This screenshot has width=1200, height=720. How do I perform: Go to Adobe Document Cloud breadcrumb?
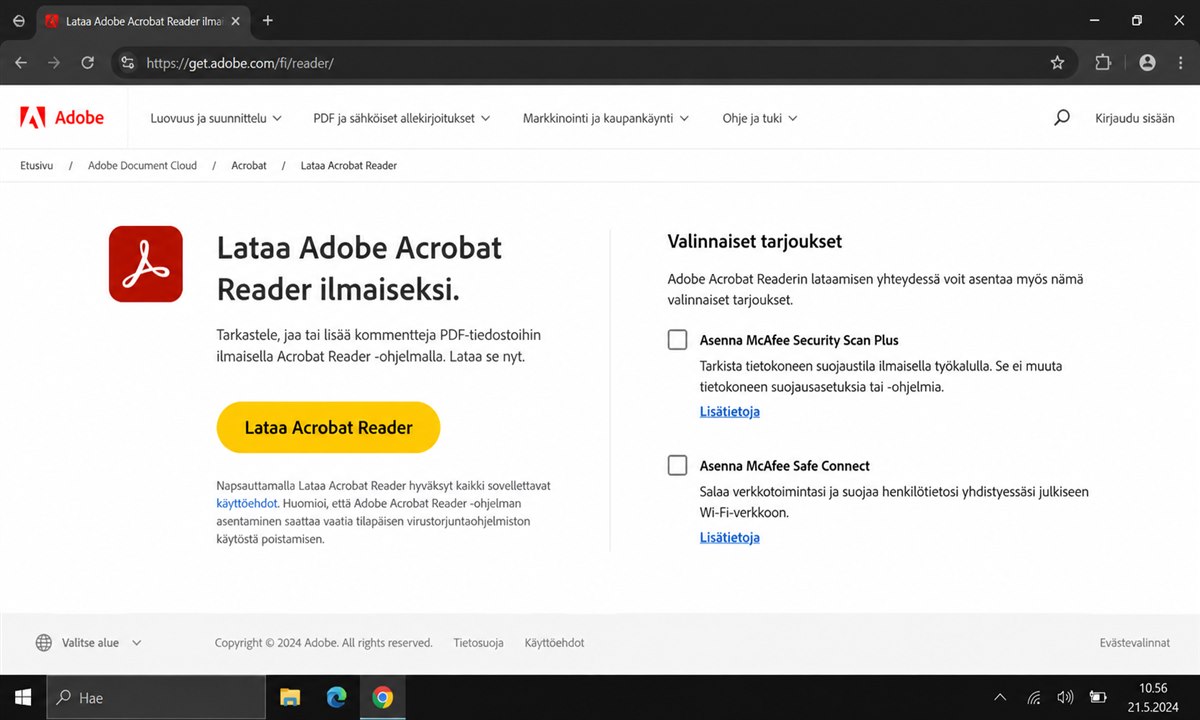click(142, 165)
